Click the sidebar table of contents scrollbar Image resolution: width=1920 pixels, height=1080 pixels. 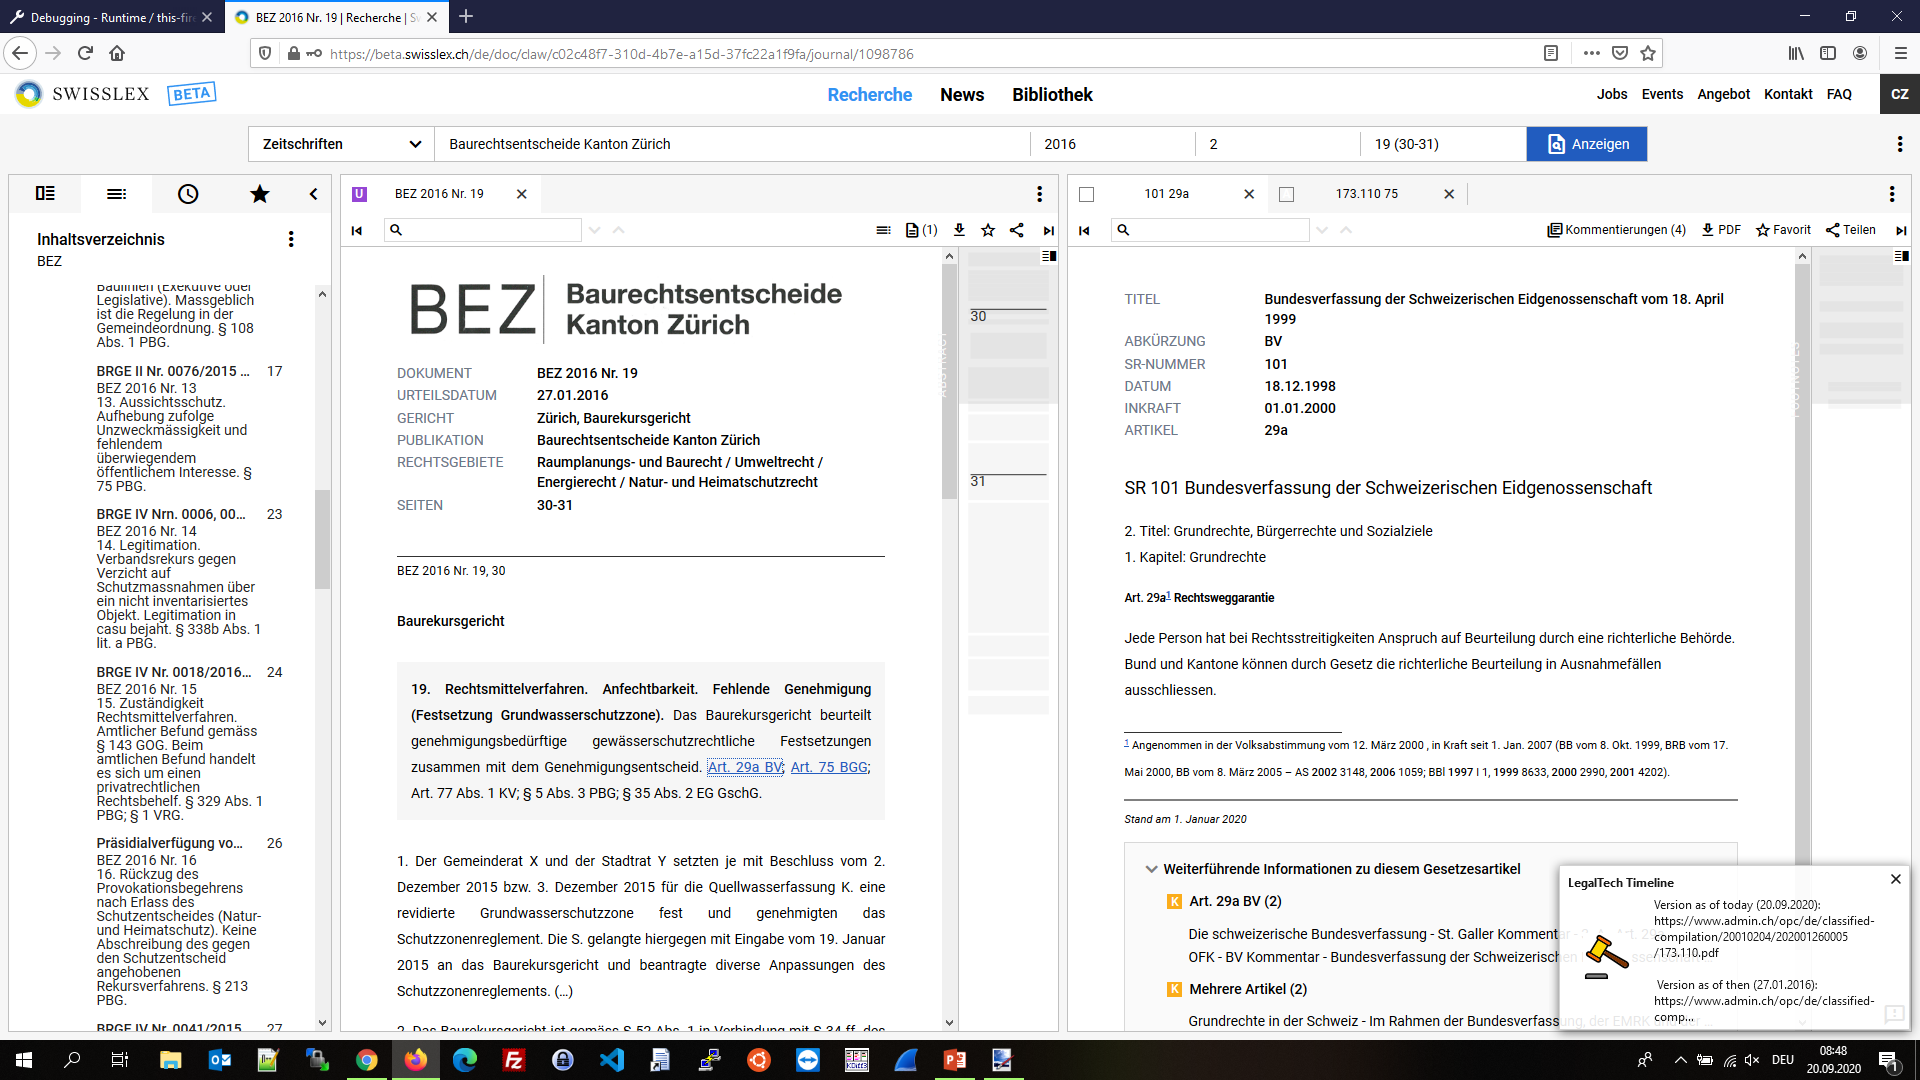322,540
